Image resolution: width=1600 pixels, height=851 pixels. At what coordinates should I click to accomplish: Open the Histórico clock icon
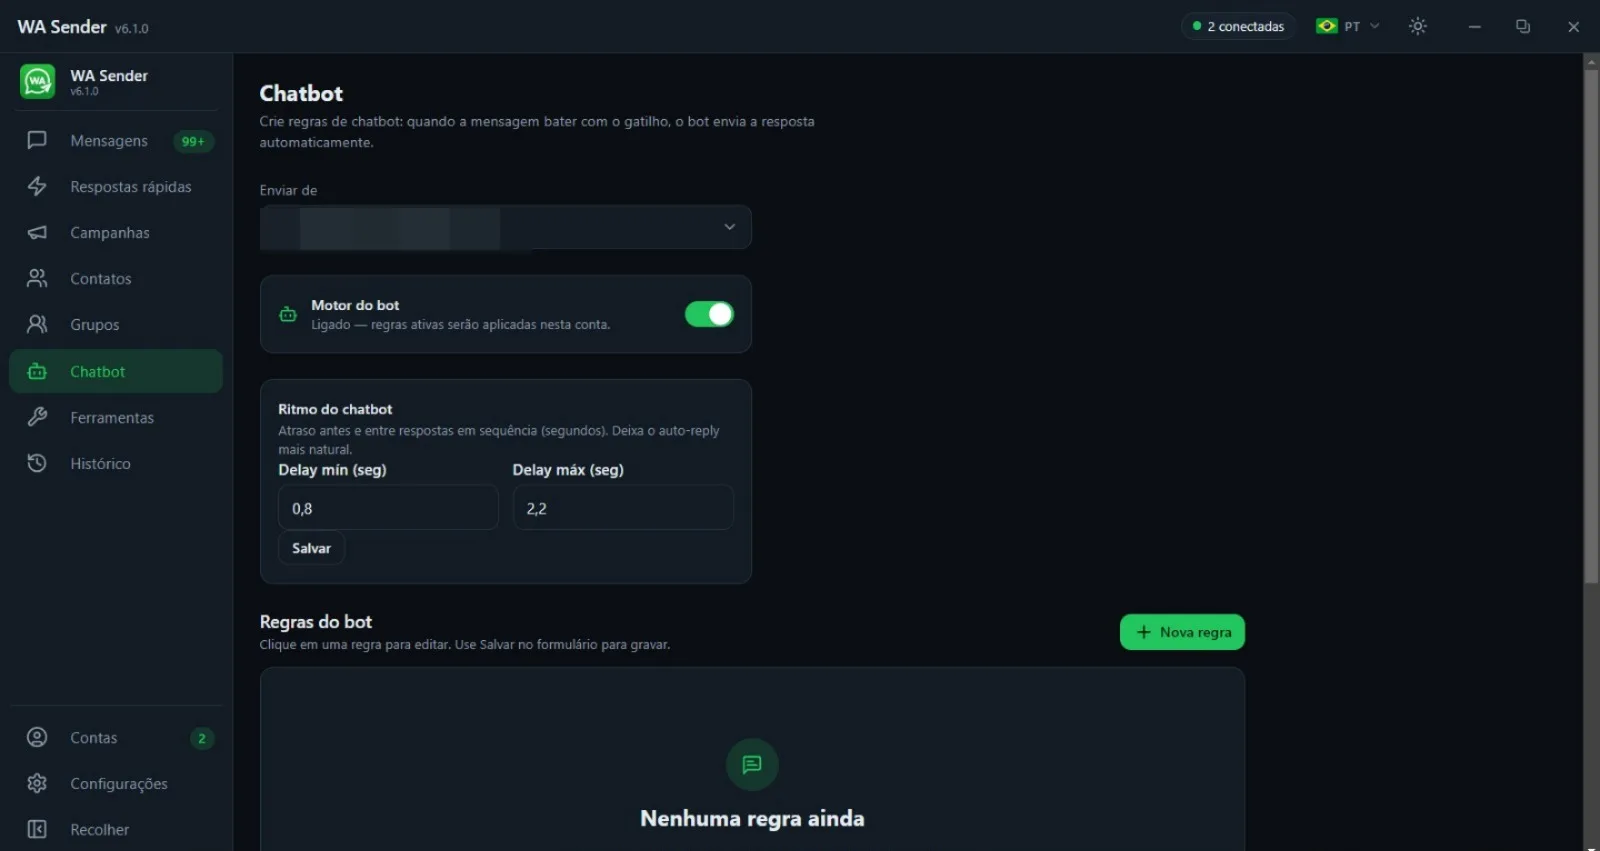(37, 463)
